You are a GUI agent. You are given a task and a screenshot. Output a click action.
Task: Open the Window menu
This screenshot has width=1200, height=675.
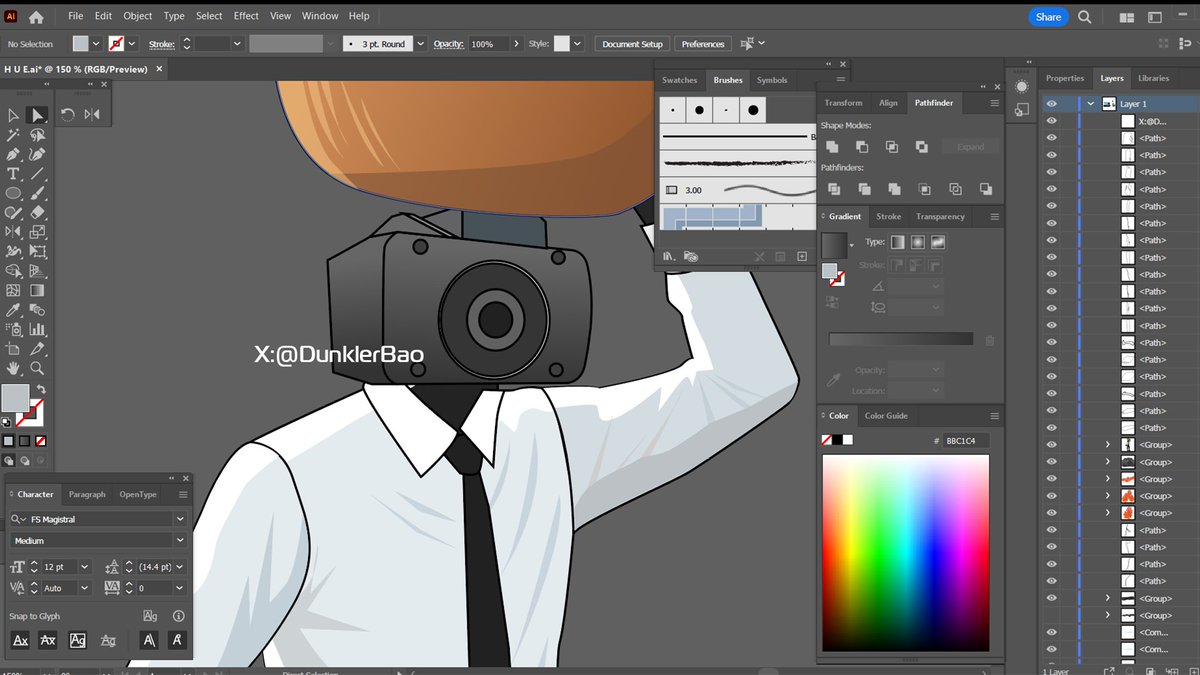click(x=320, y=16)
